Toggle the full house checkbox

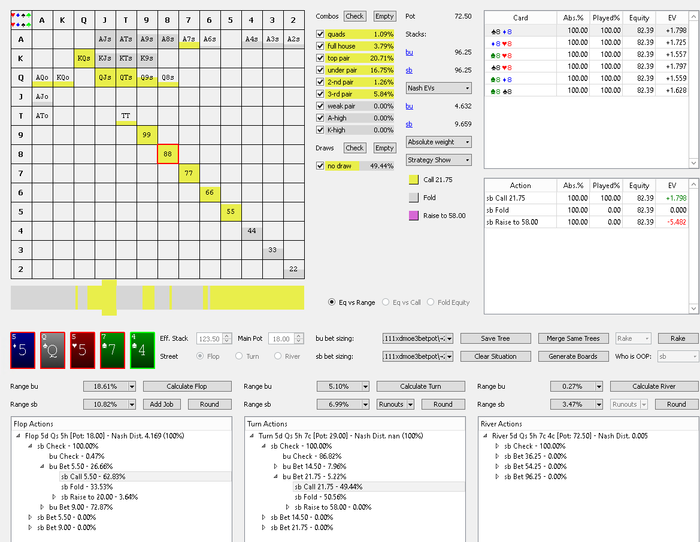320,46
